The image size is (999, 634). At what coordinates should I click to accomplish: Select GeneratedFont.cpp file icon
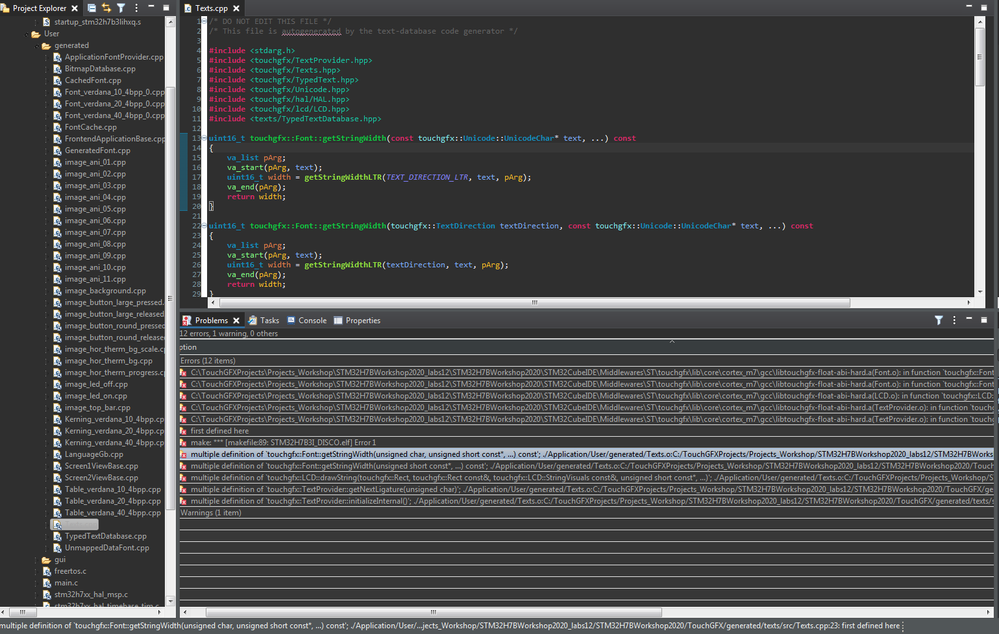tap(57, 150)
